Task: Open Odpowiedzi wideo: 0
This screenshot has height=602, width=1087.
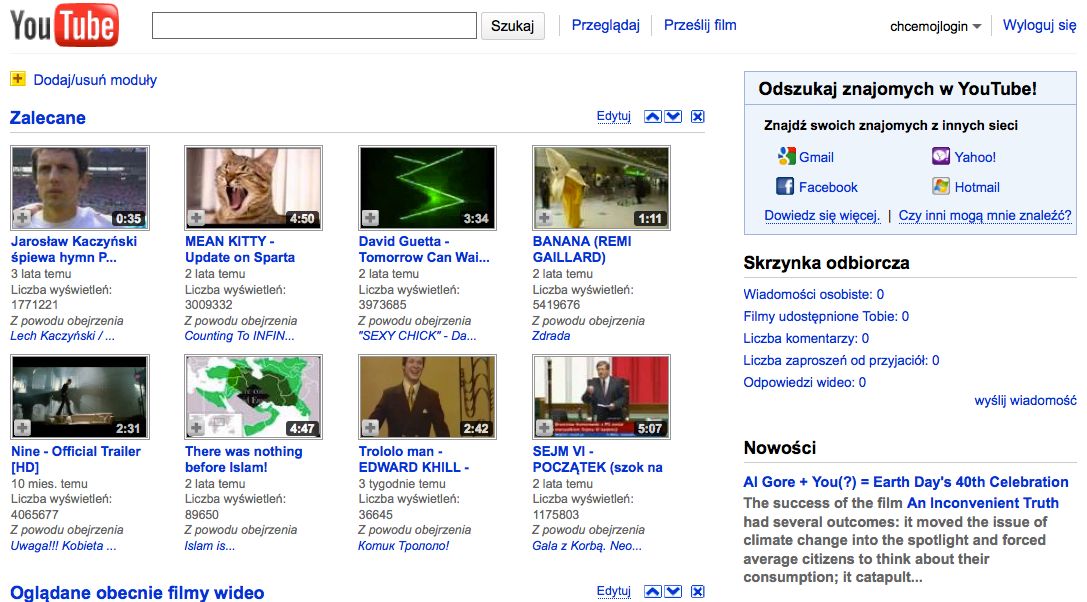Action: 805,382
